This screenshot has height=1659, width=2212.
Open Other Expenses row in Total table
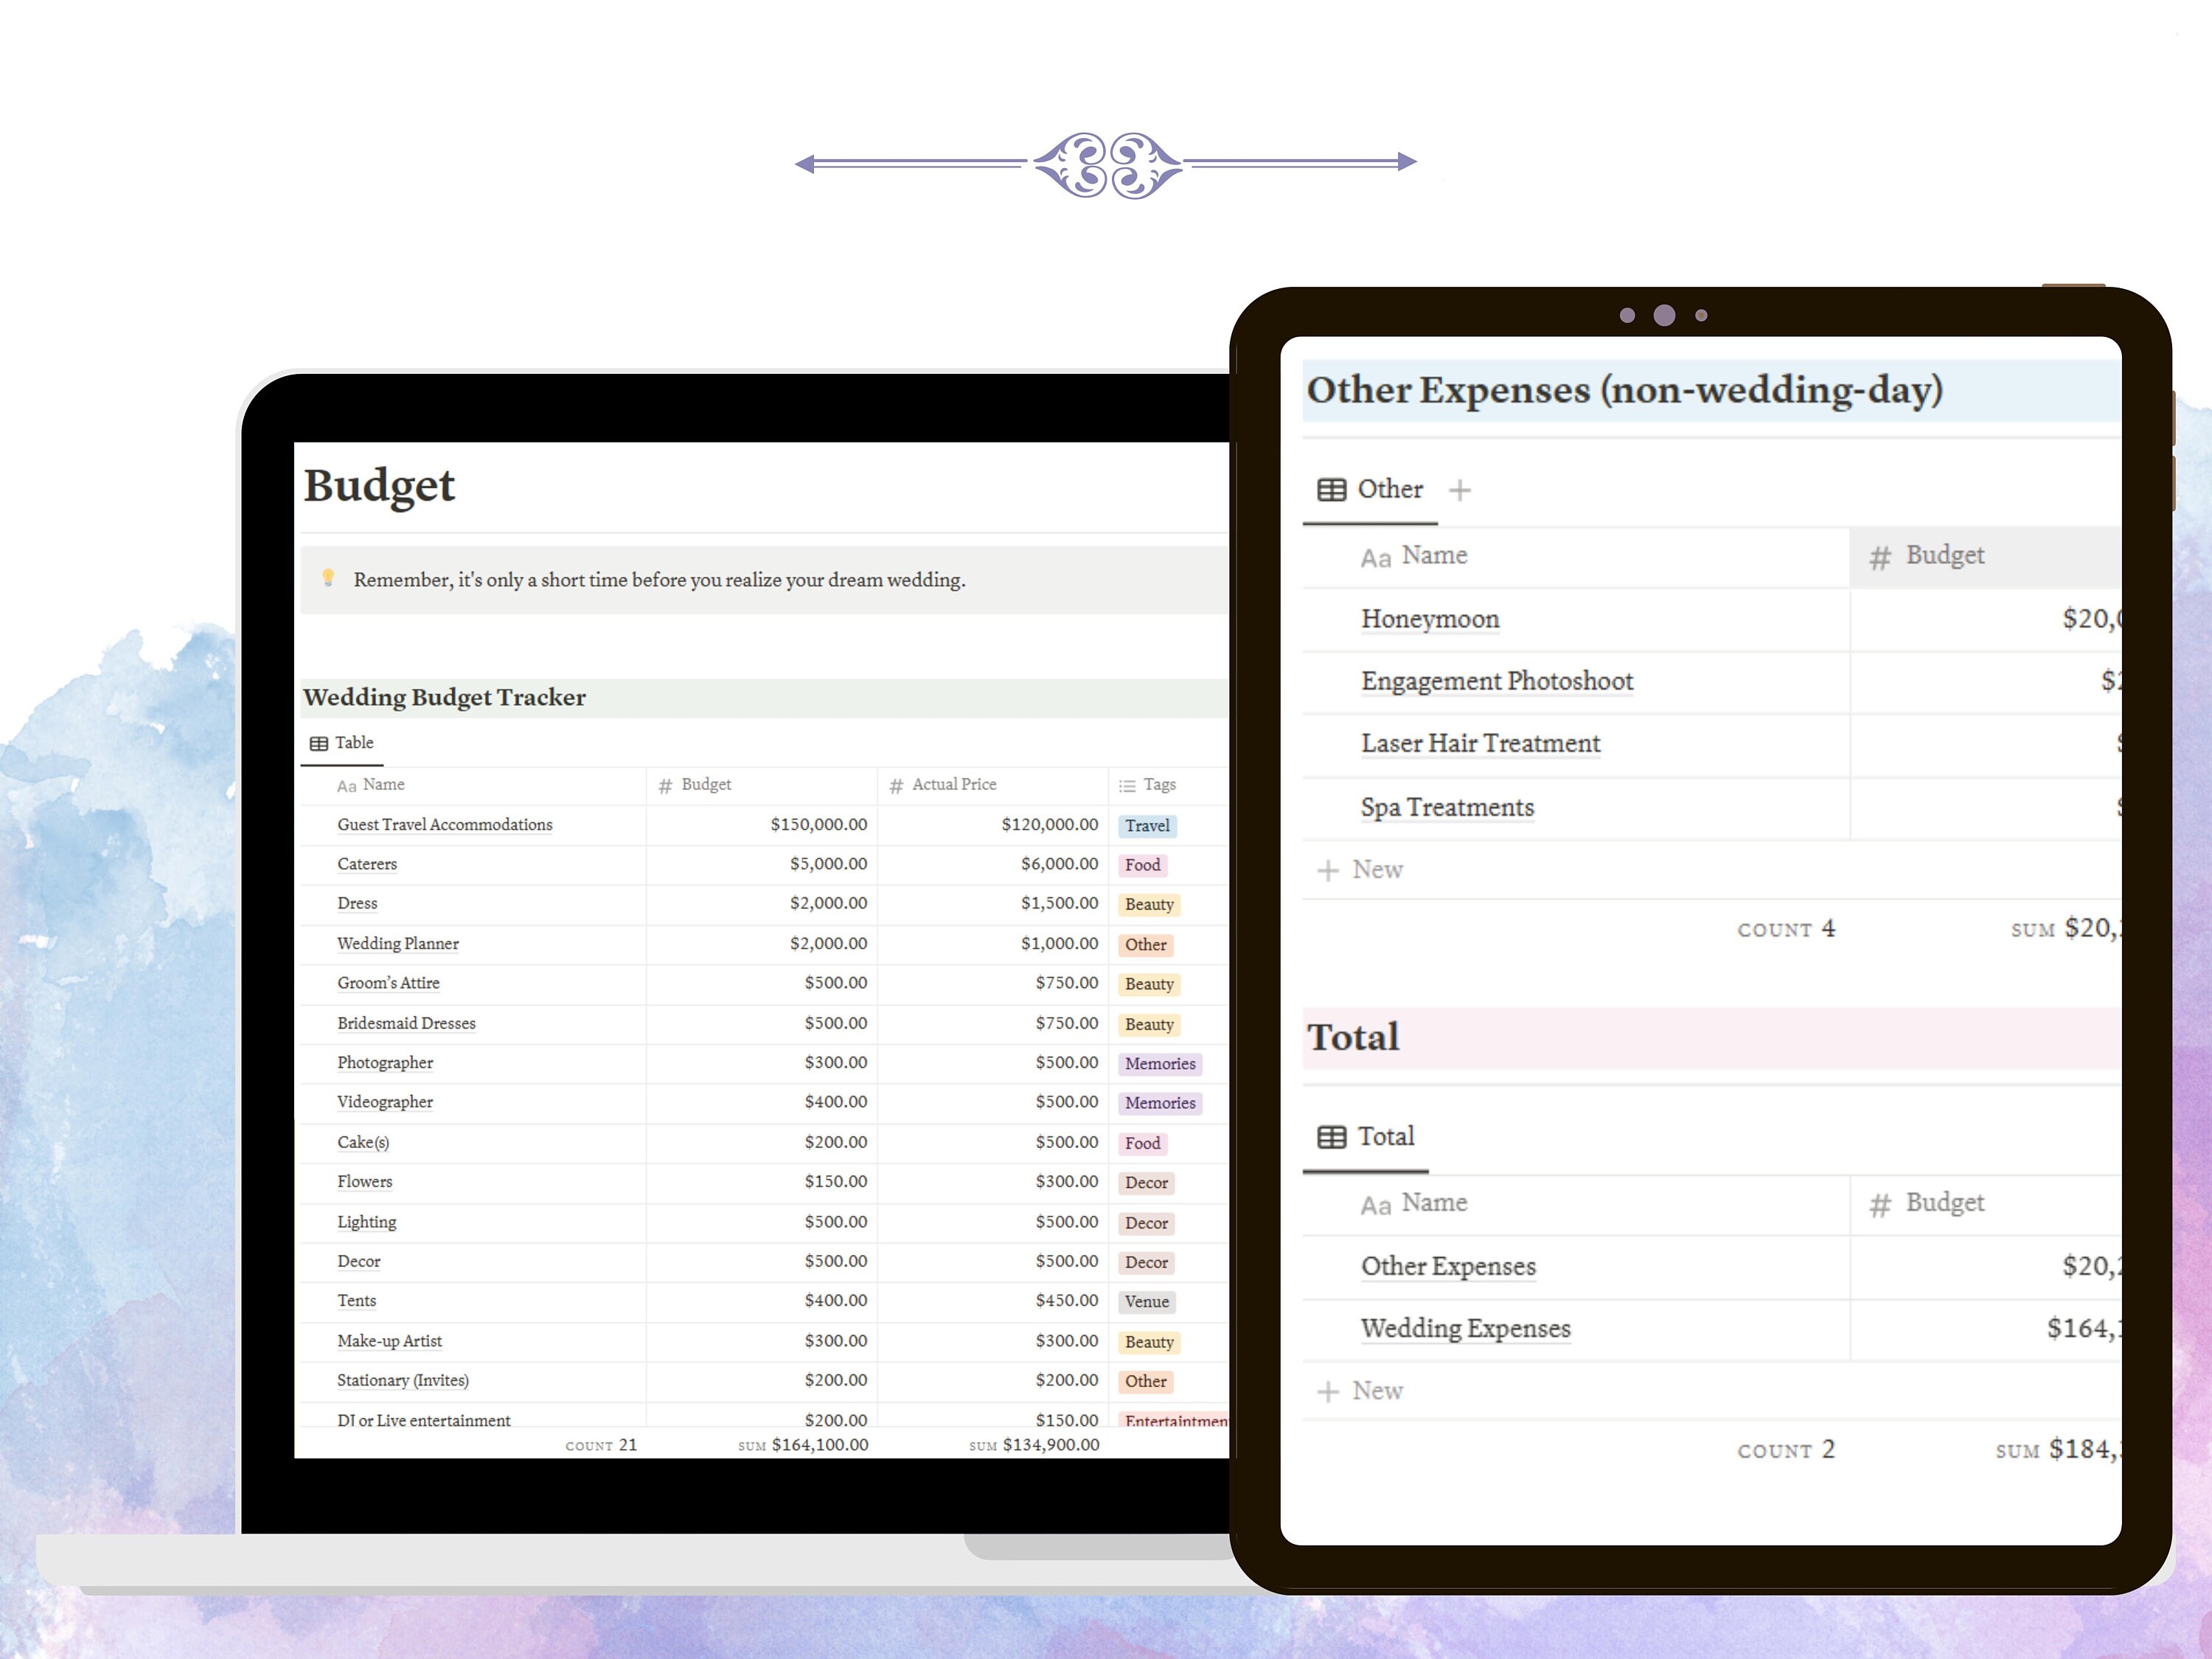pyautogui.click(x=1448, y=1266)
